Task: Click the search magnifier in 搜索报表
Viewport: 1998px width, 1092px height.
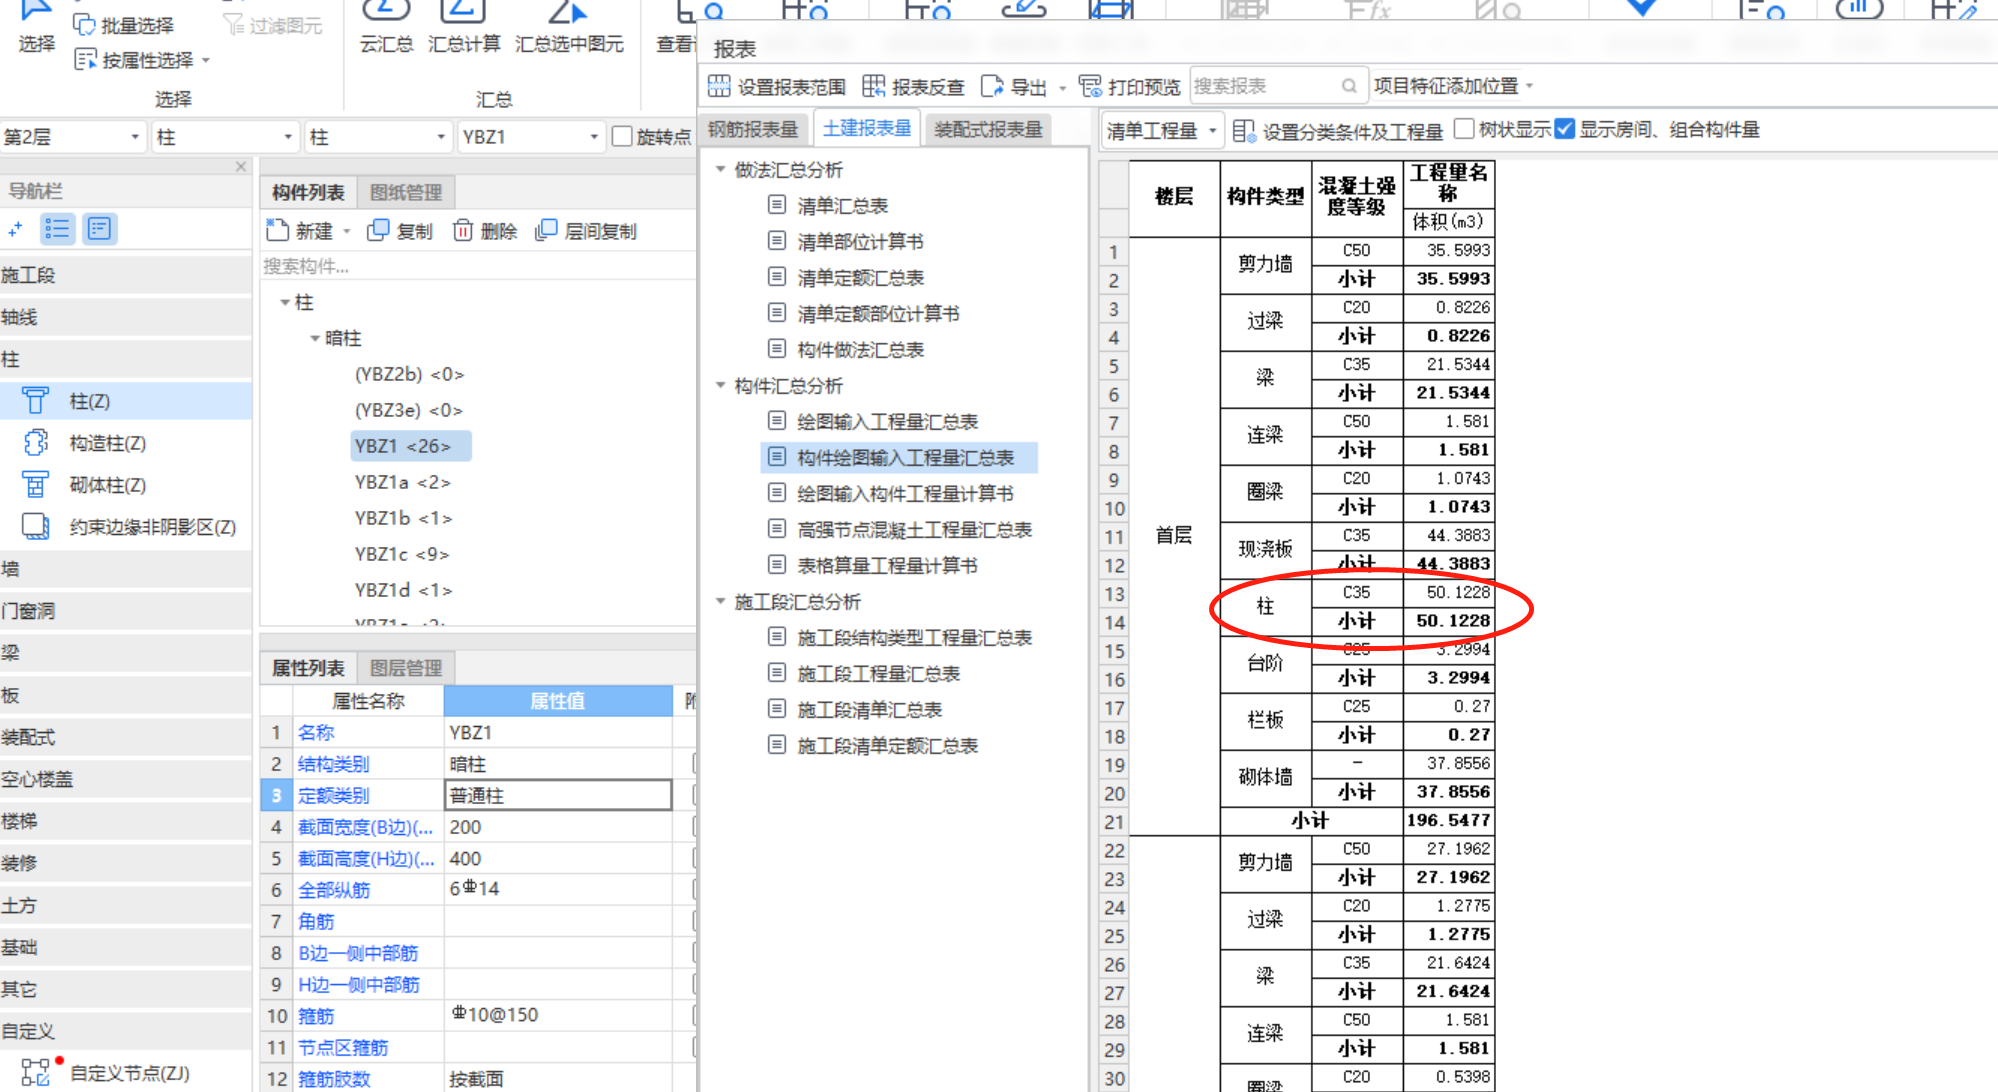Action: tap(1349, 86)
